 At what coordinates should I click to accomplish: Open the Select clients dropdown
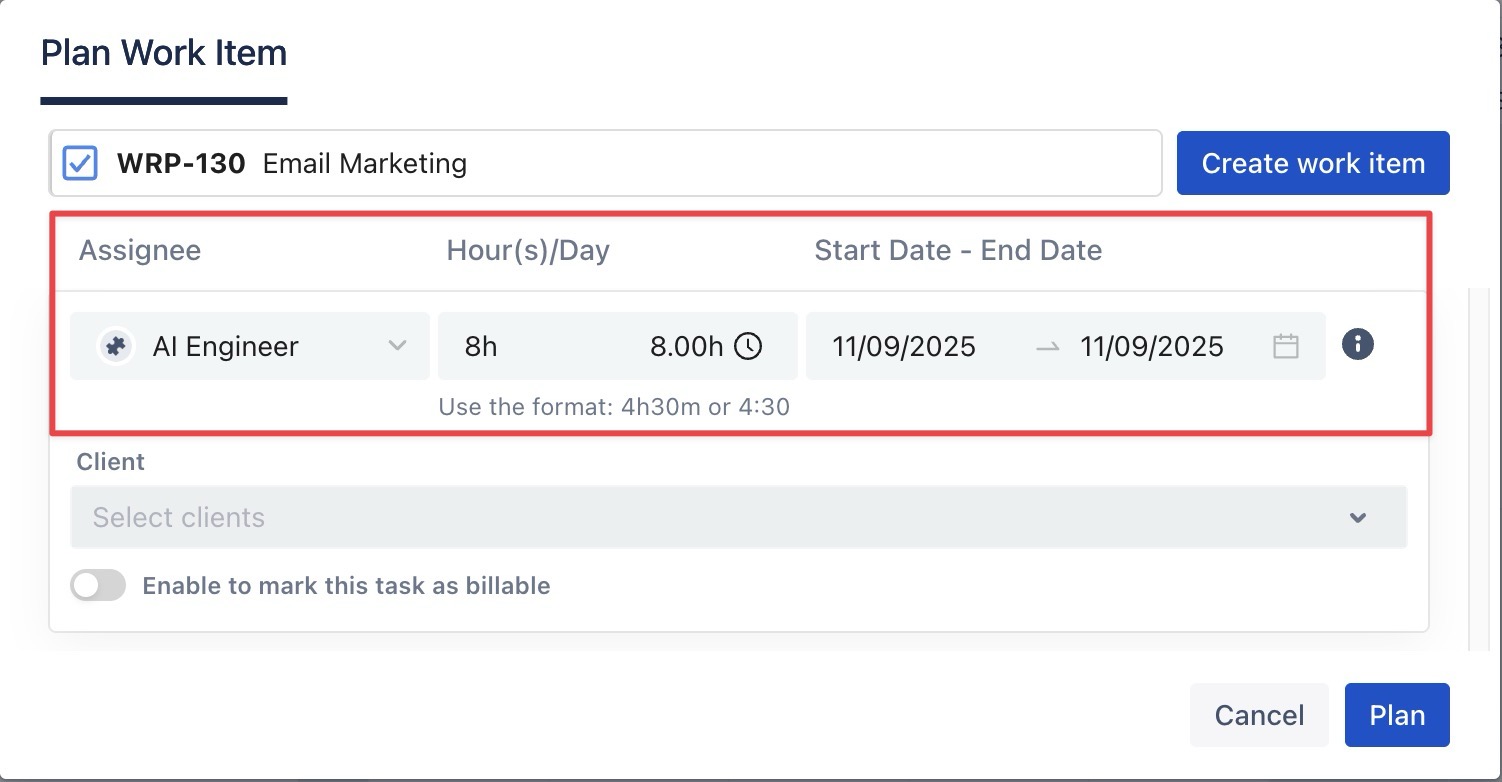point(700,517)
